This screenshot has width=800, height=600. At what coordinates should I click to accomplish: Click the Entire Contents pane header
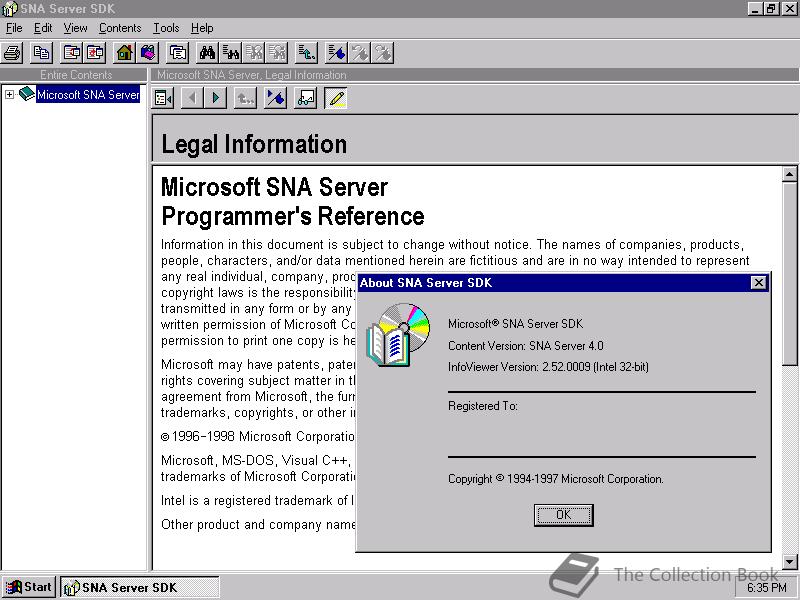[x=74, y=74]
